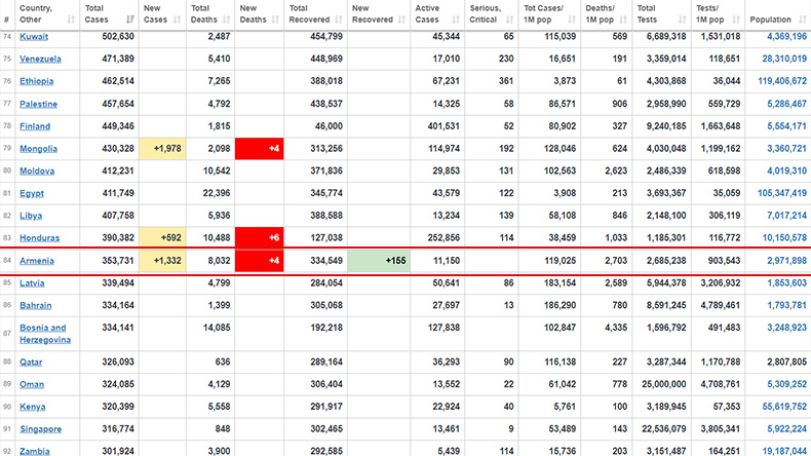Select Mongolia new cases cell +1,978

click(x=162, y=148)
